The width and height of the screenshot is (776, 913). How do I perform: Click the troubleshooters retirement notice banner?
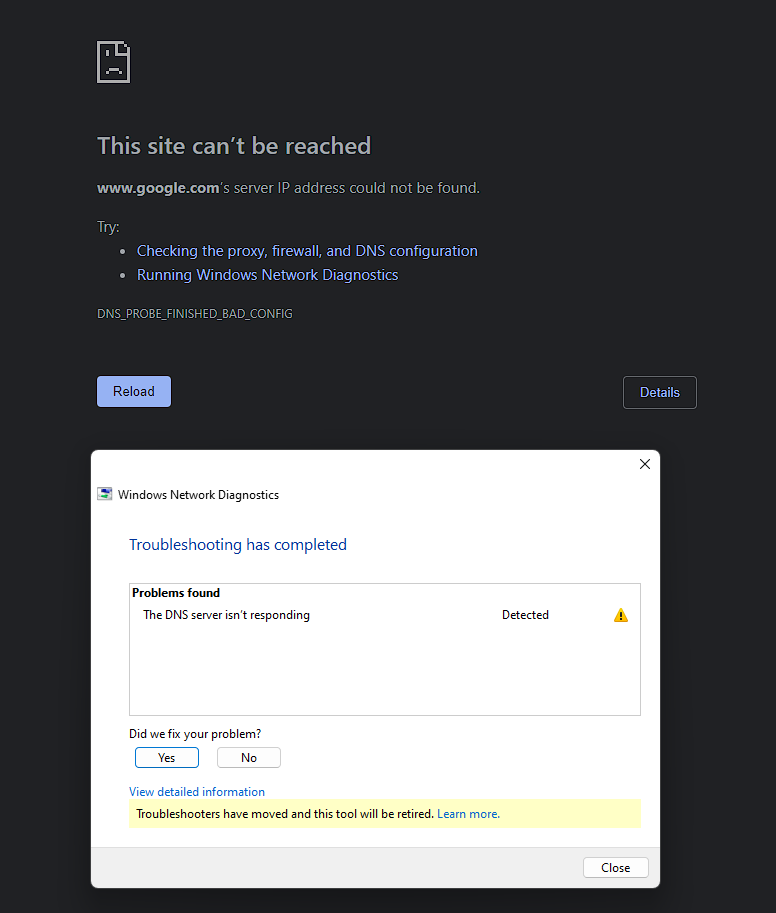(x=385, y=813)
